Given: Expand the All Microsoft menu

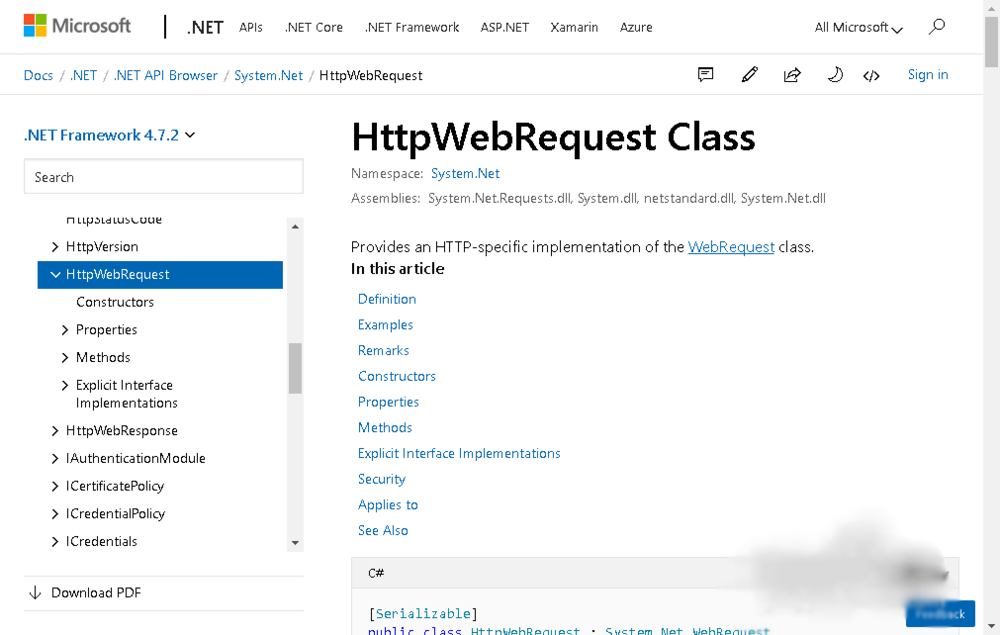Looking at the screenshot, I should pyautogui.click(x=858, y=28).
